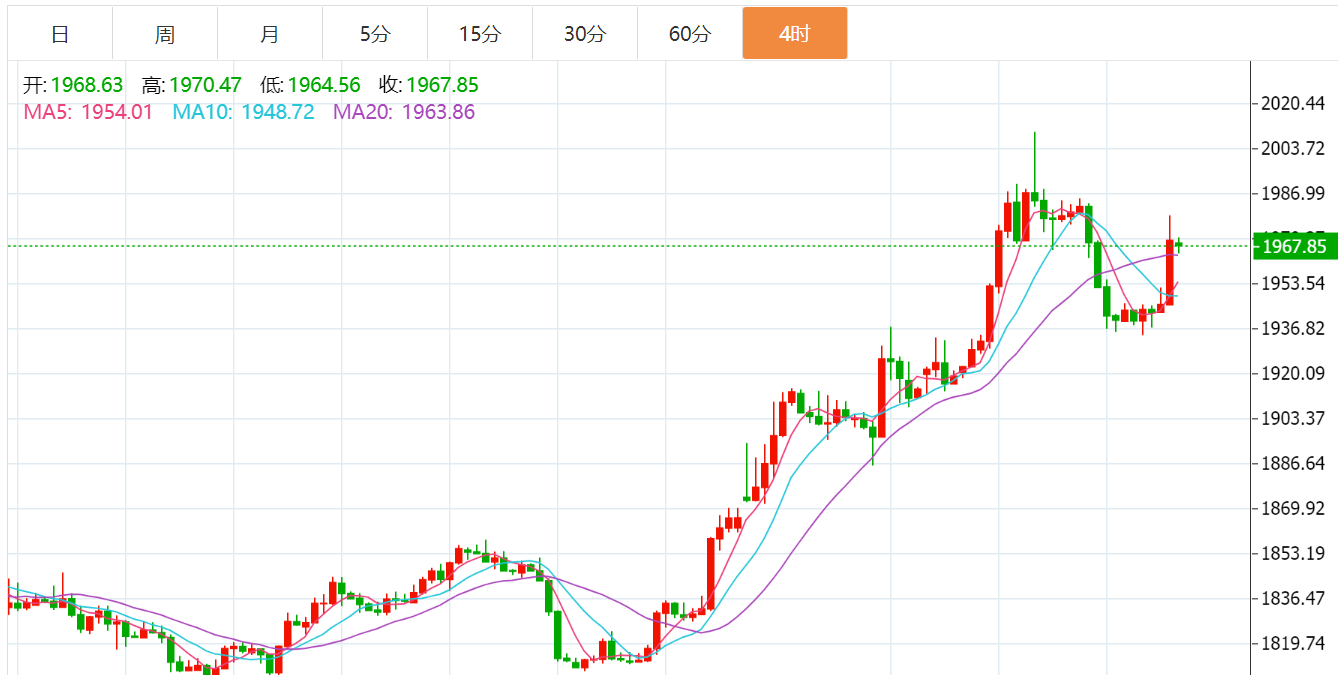Screen dimensions: 1338x675
Task: Click the open price 开:1968.63
Action: point(73,85)
